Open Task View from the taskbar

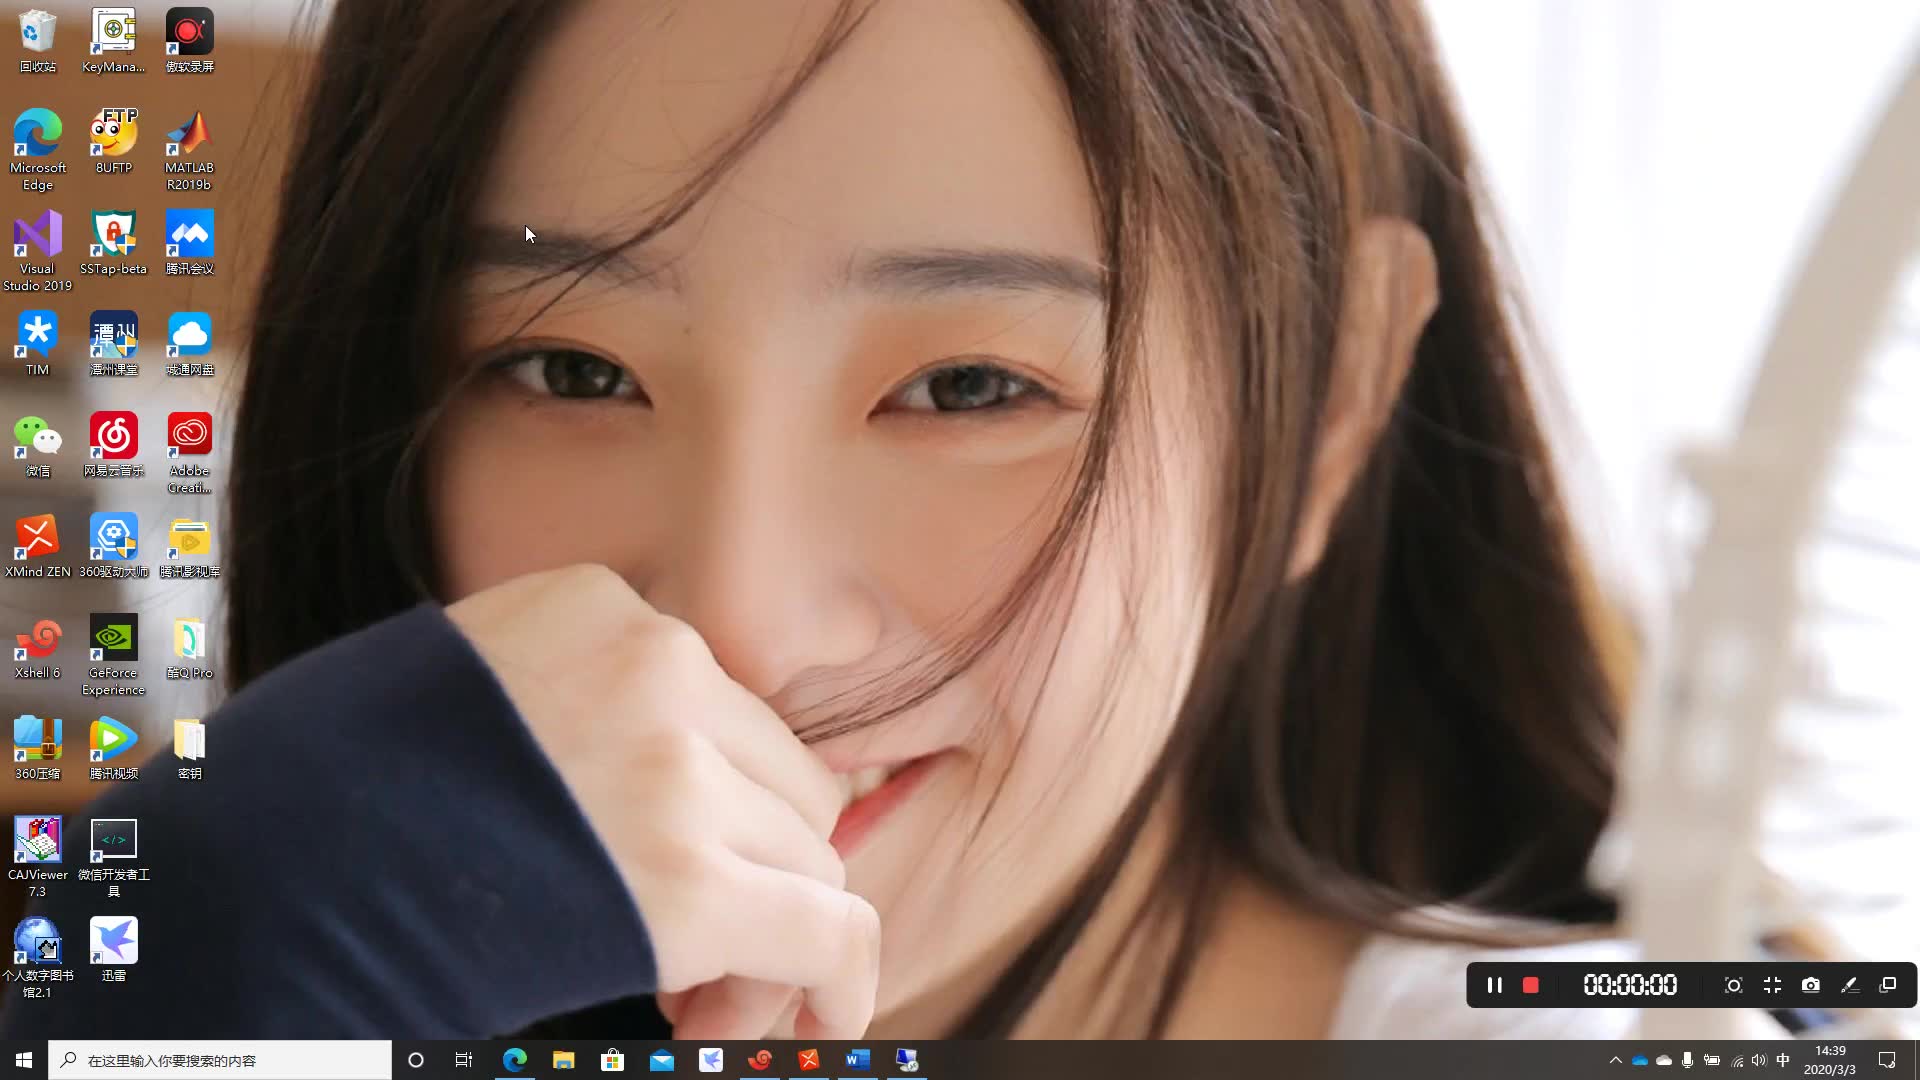(463, 1060)
